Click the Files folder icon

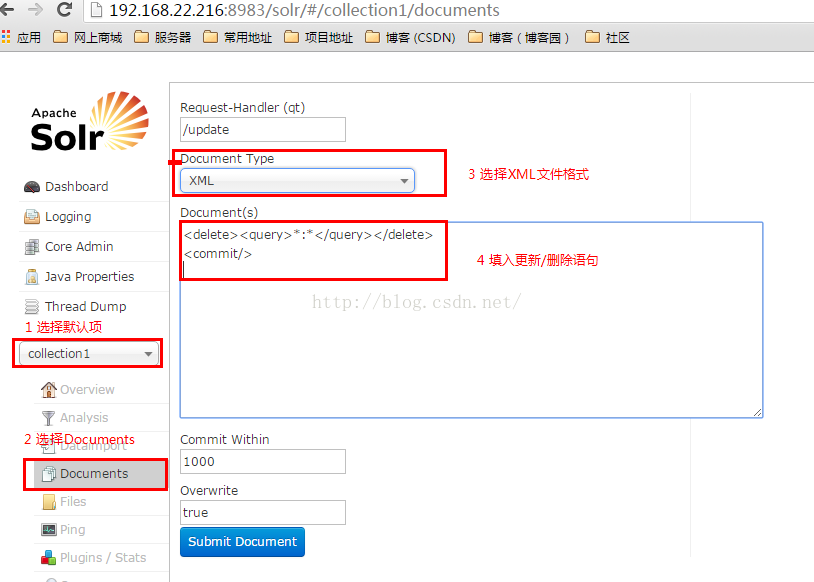49,502
